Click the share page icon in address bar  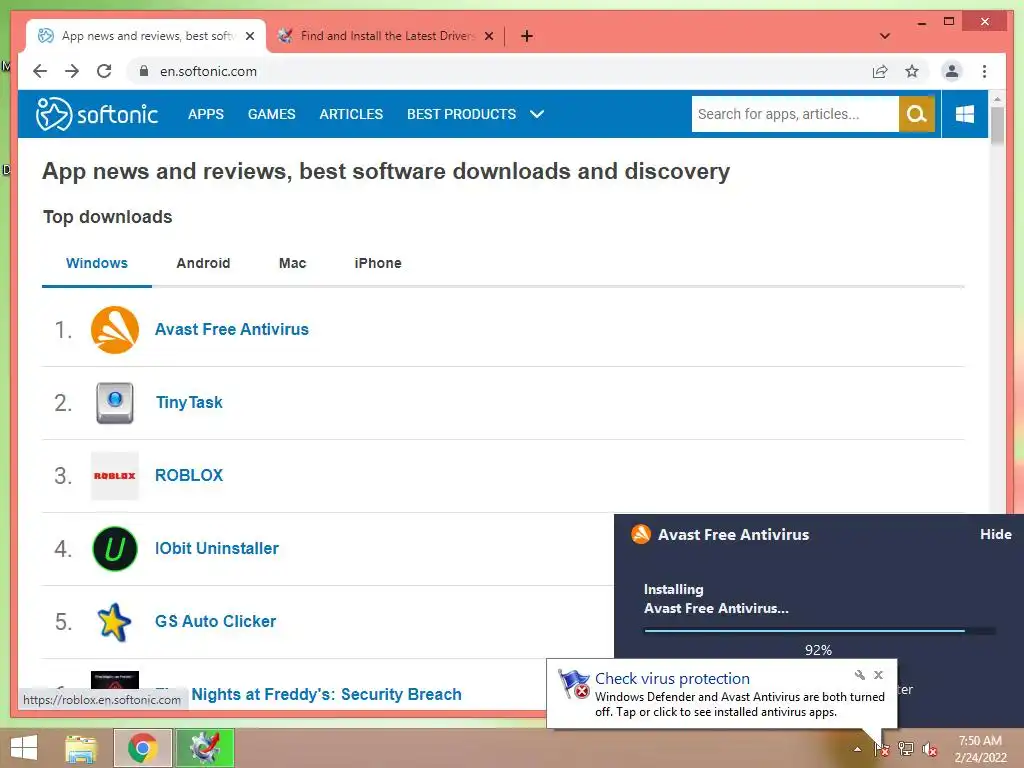880,71
